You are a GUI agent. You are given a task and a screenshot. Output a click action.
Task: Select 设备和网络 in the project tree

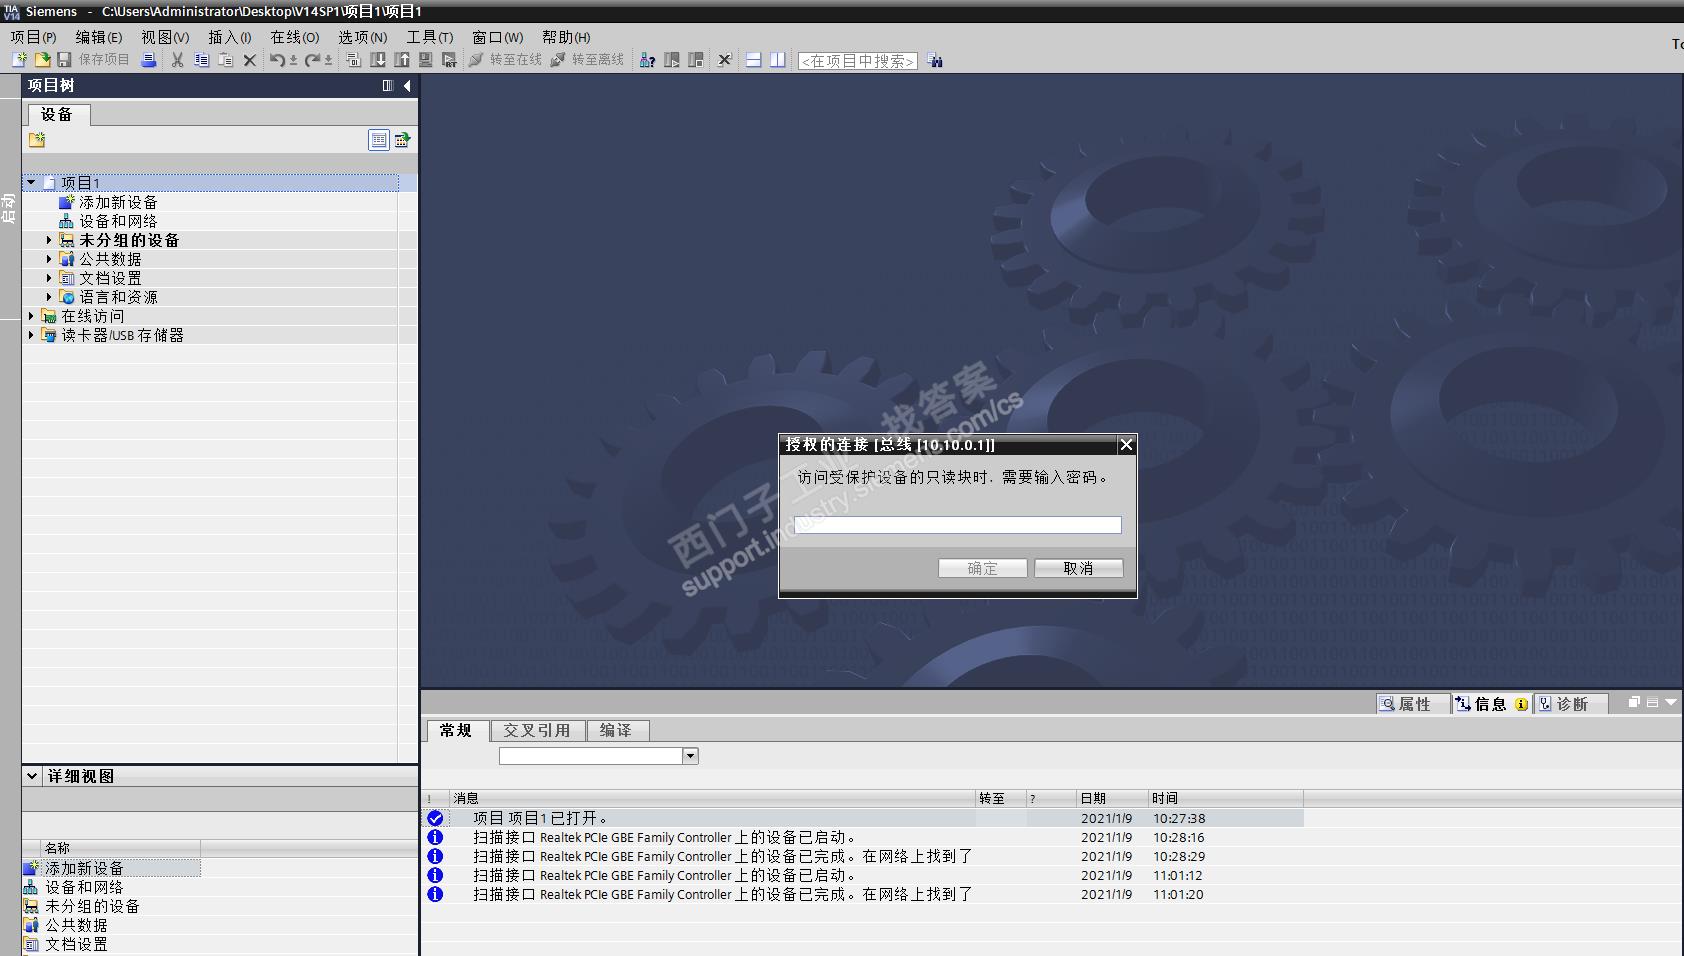(x=118, y=221)
